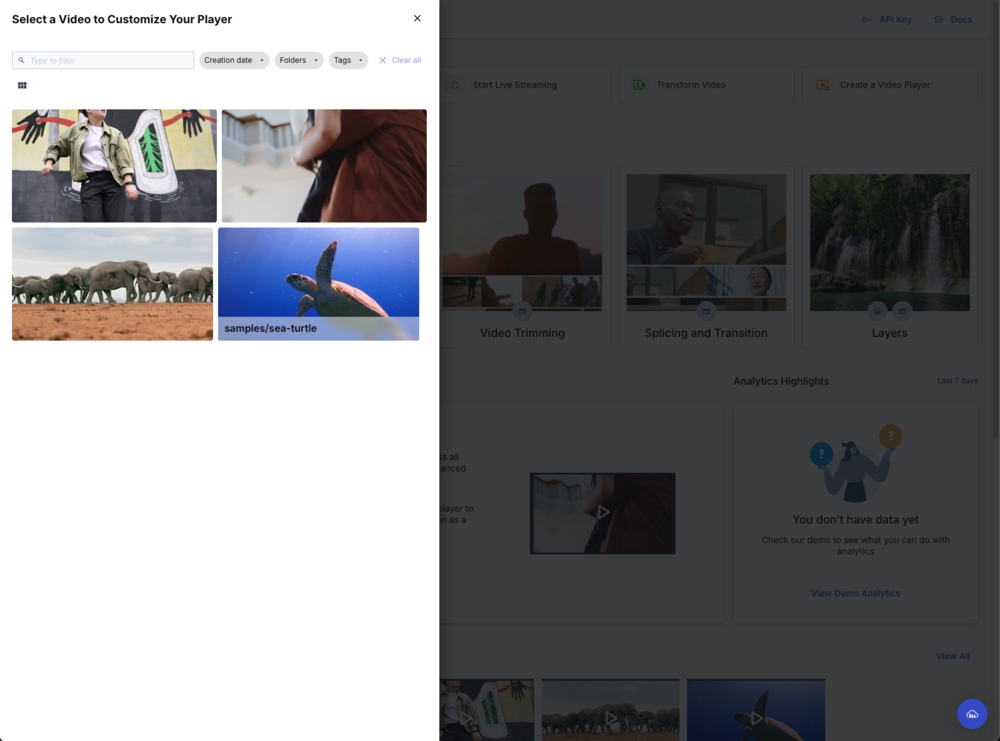This screenshot has width=1000, height=741.
Task: Click the search magnifier in the filter field
Action: (22, 60)
